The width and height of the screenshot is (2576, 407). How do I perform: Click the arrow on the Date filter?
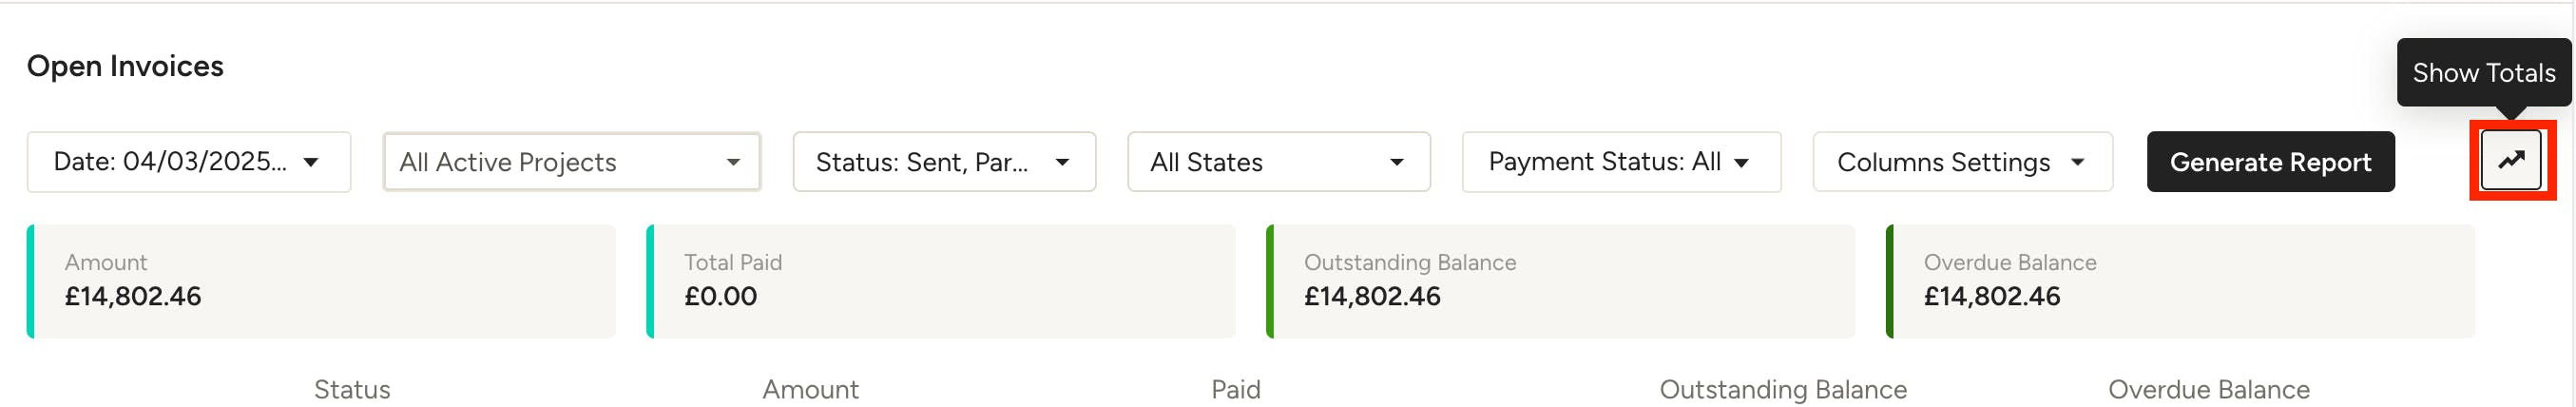pos(311,162)
